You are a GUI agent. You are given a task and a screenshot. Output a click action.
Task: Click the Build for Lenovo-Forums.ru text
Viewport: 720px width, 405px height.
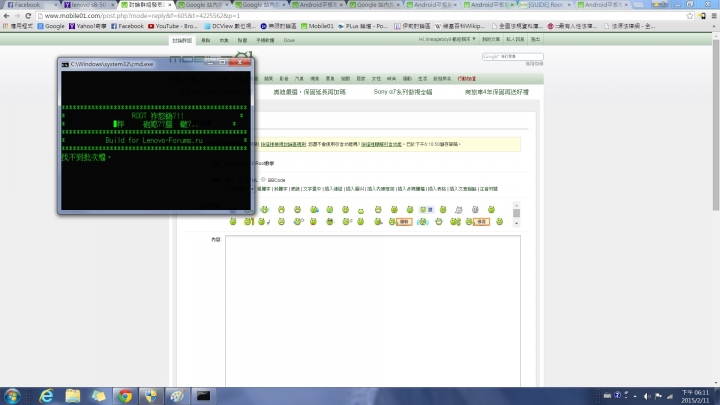(154, 140)
